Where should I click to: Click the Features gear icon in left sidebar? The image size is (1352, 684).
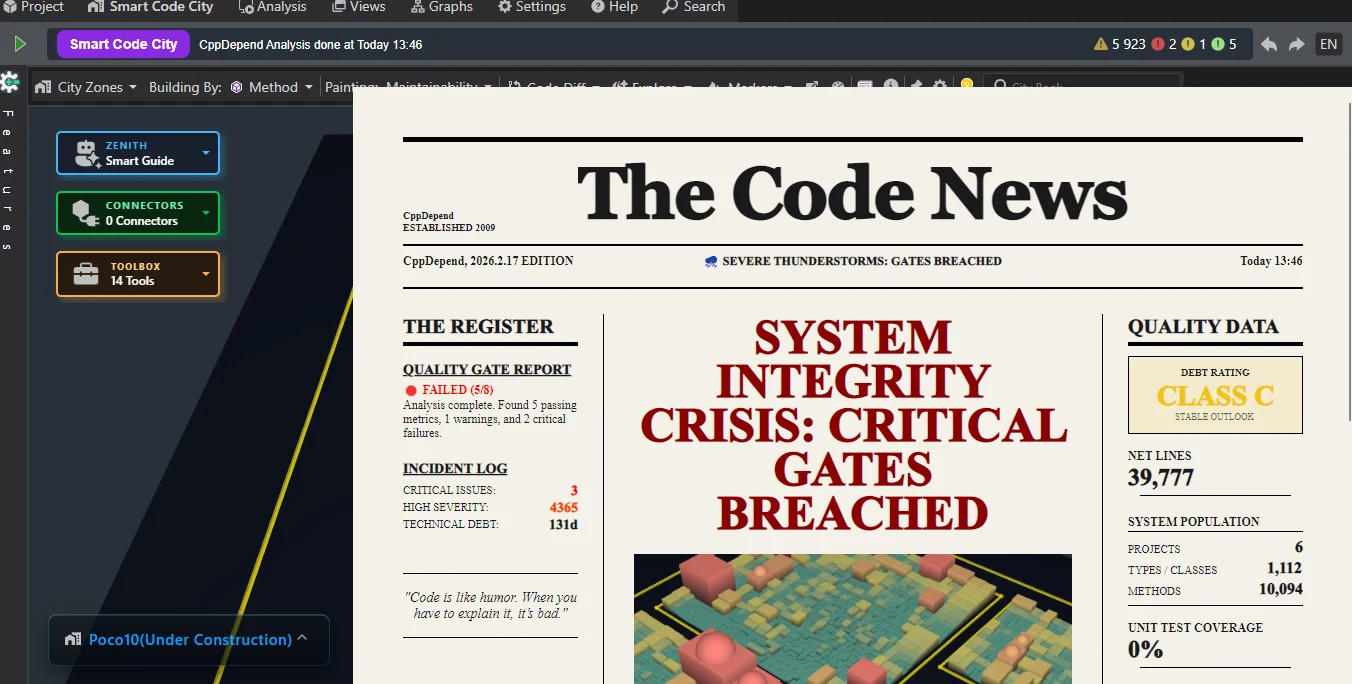(x=10, y=82)
